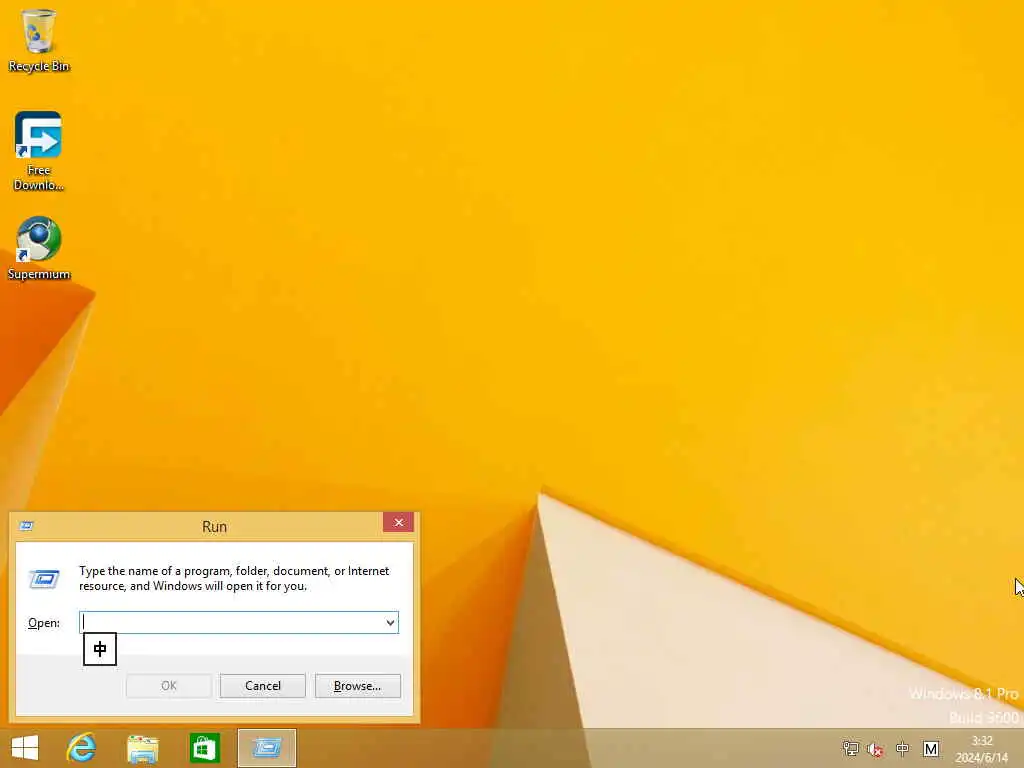Expand the Open combo box dropdown arrow
Viewport: 1024px width, 768px height.
pos(390,622)
